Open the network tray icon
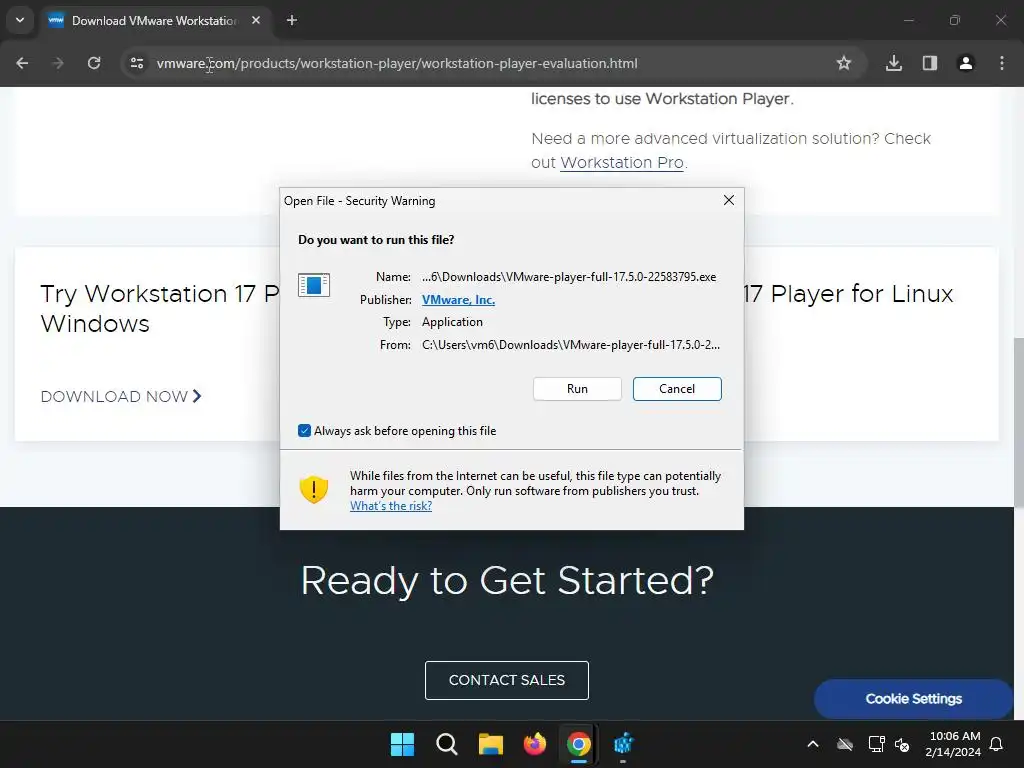The width and height of the screenshot is (1024, 768). [x=876, y=744]
